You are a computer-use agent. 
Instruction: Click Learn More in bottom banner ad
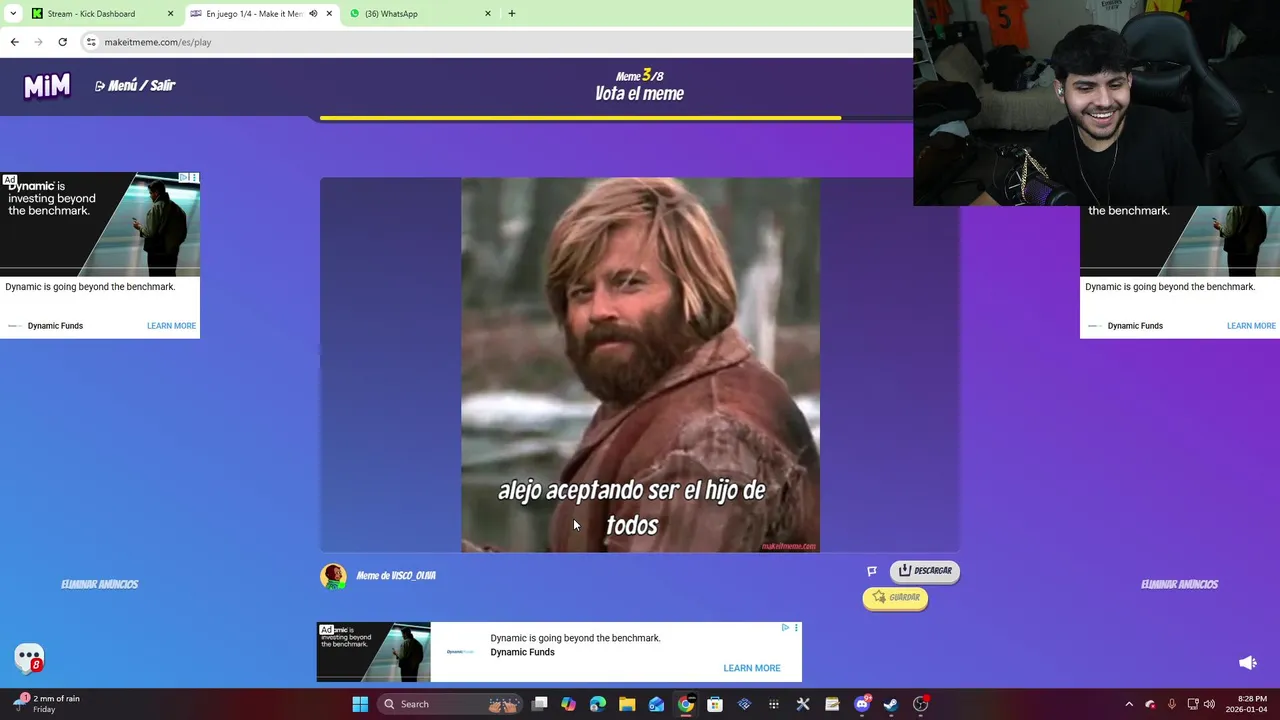point(752,668)
